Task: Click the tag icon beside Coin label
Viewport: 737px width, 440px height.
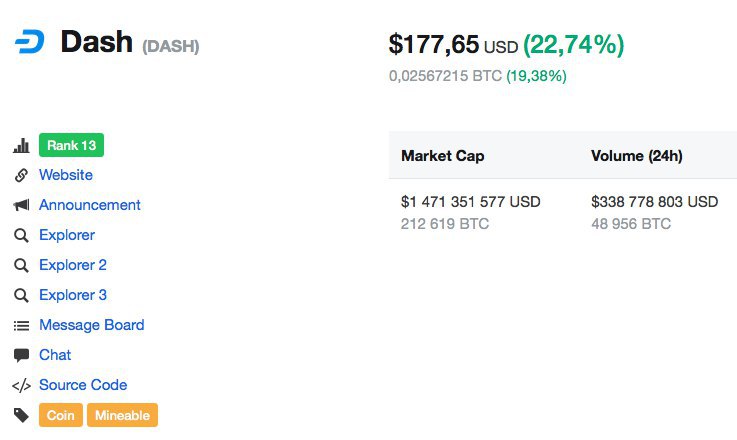Action: tap(21, 416)
